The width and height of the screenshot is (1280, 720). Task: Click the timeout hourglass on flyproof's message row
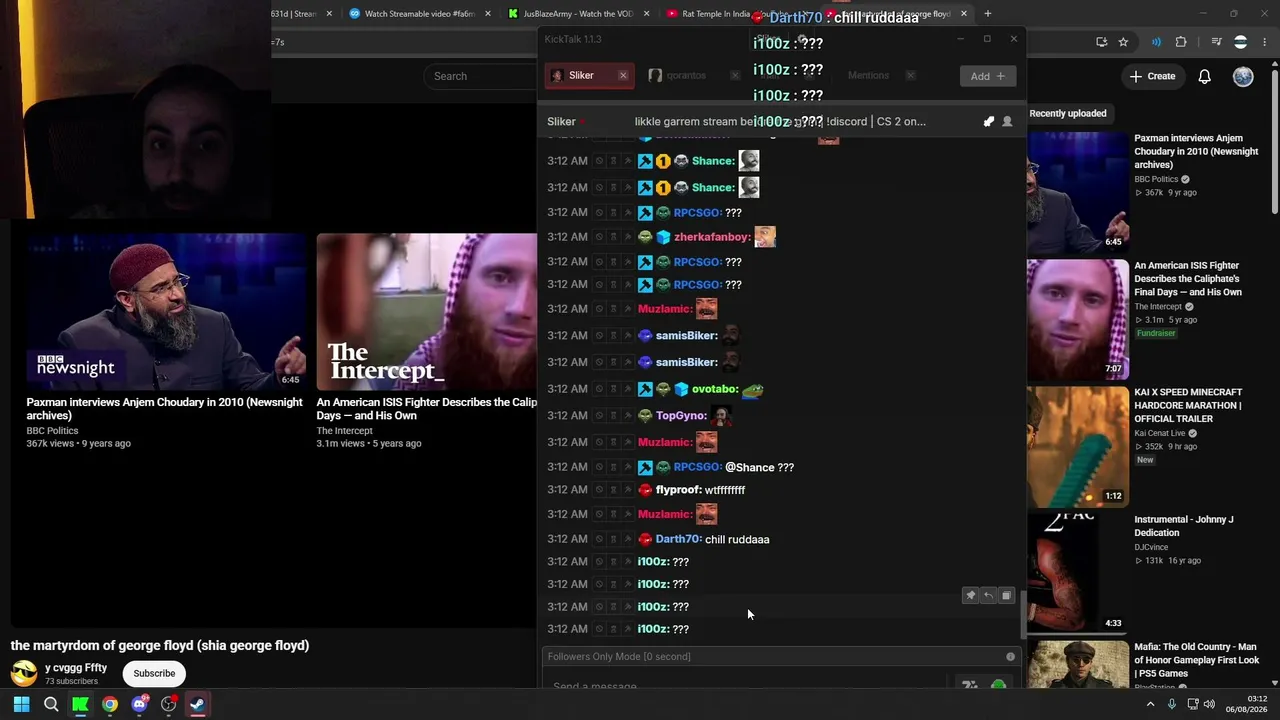pyautogui.click(x=614, y=490)
